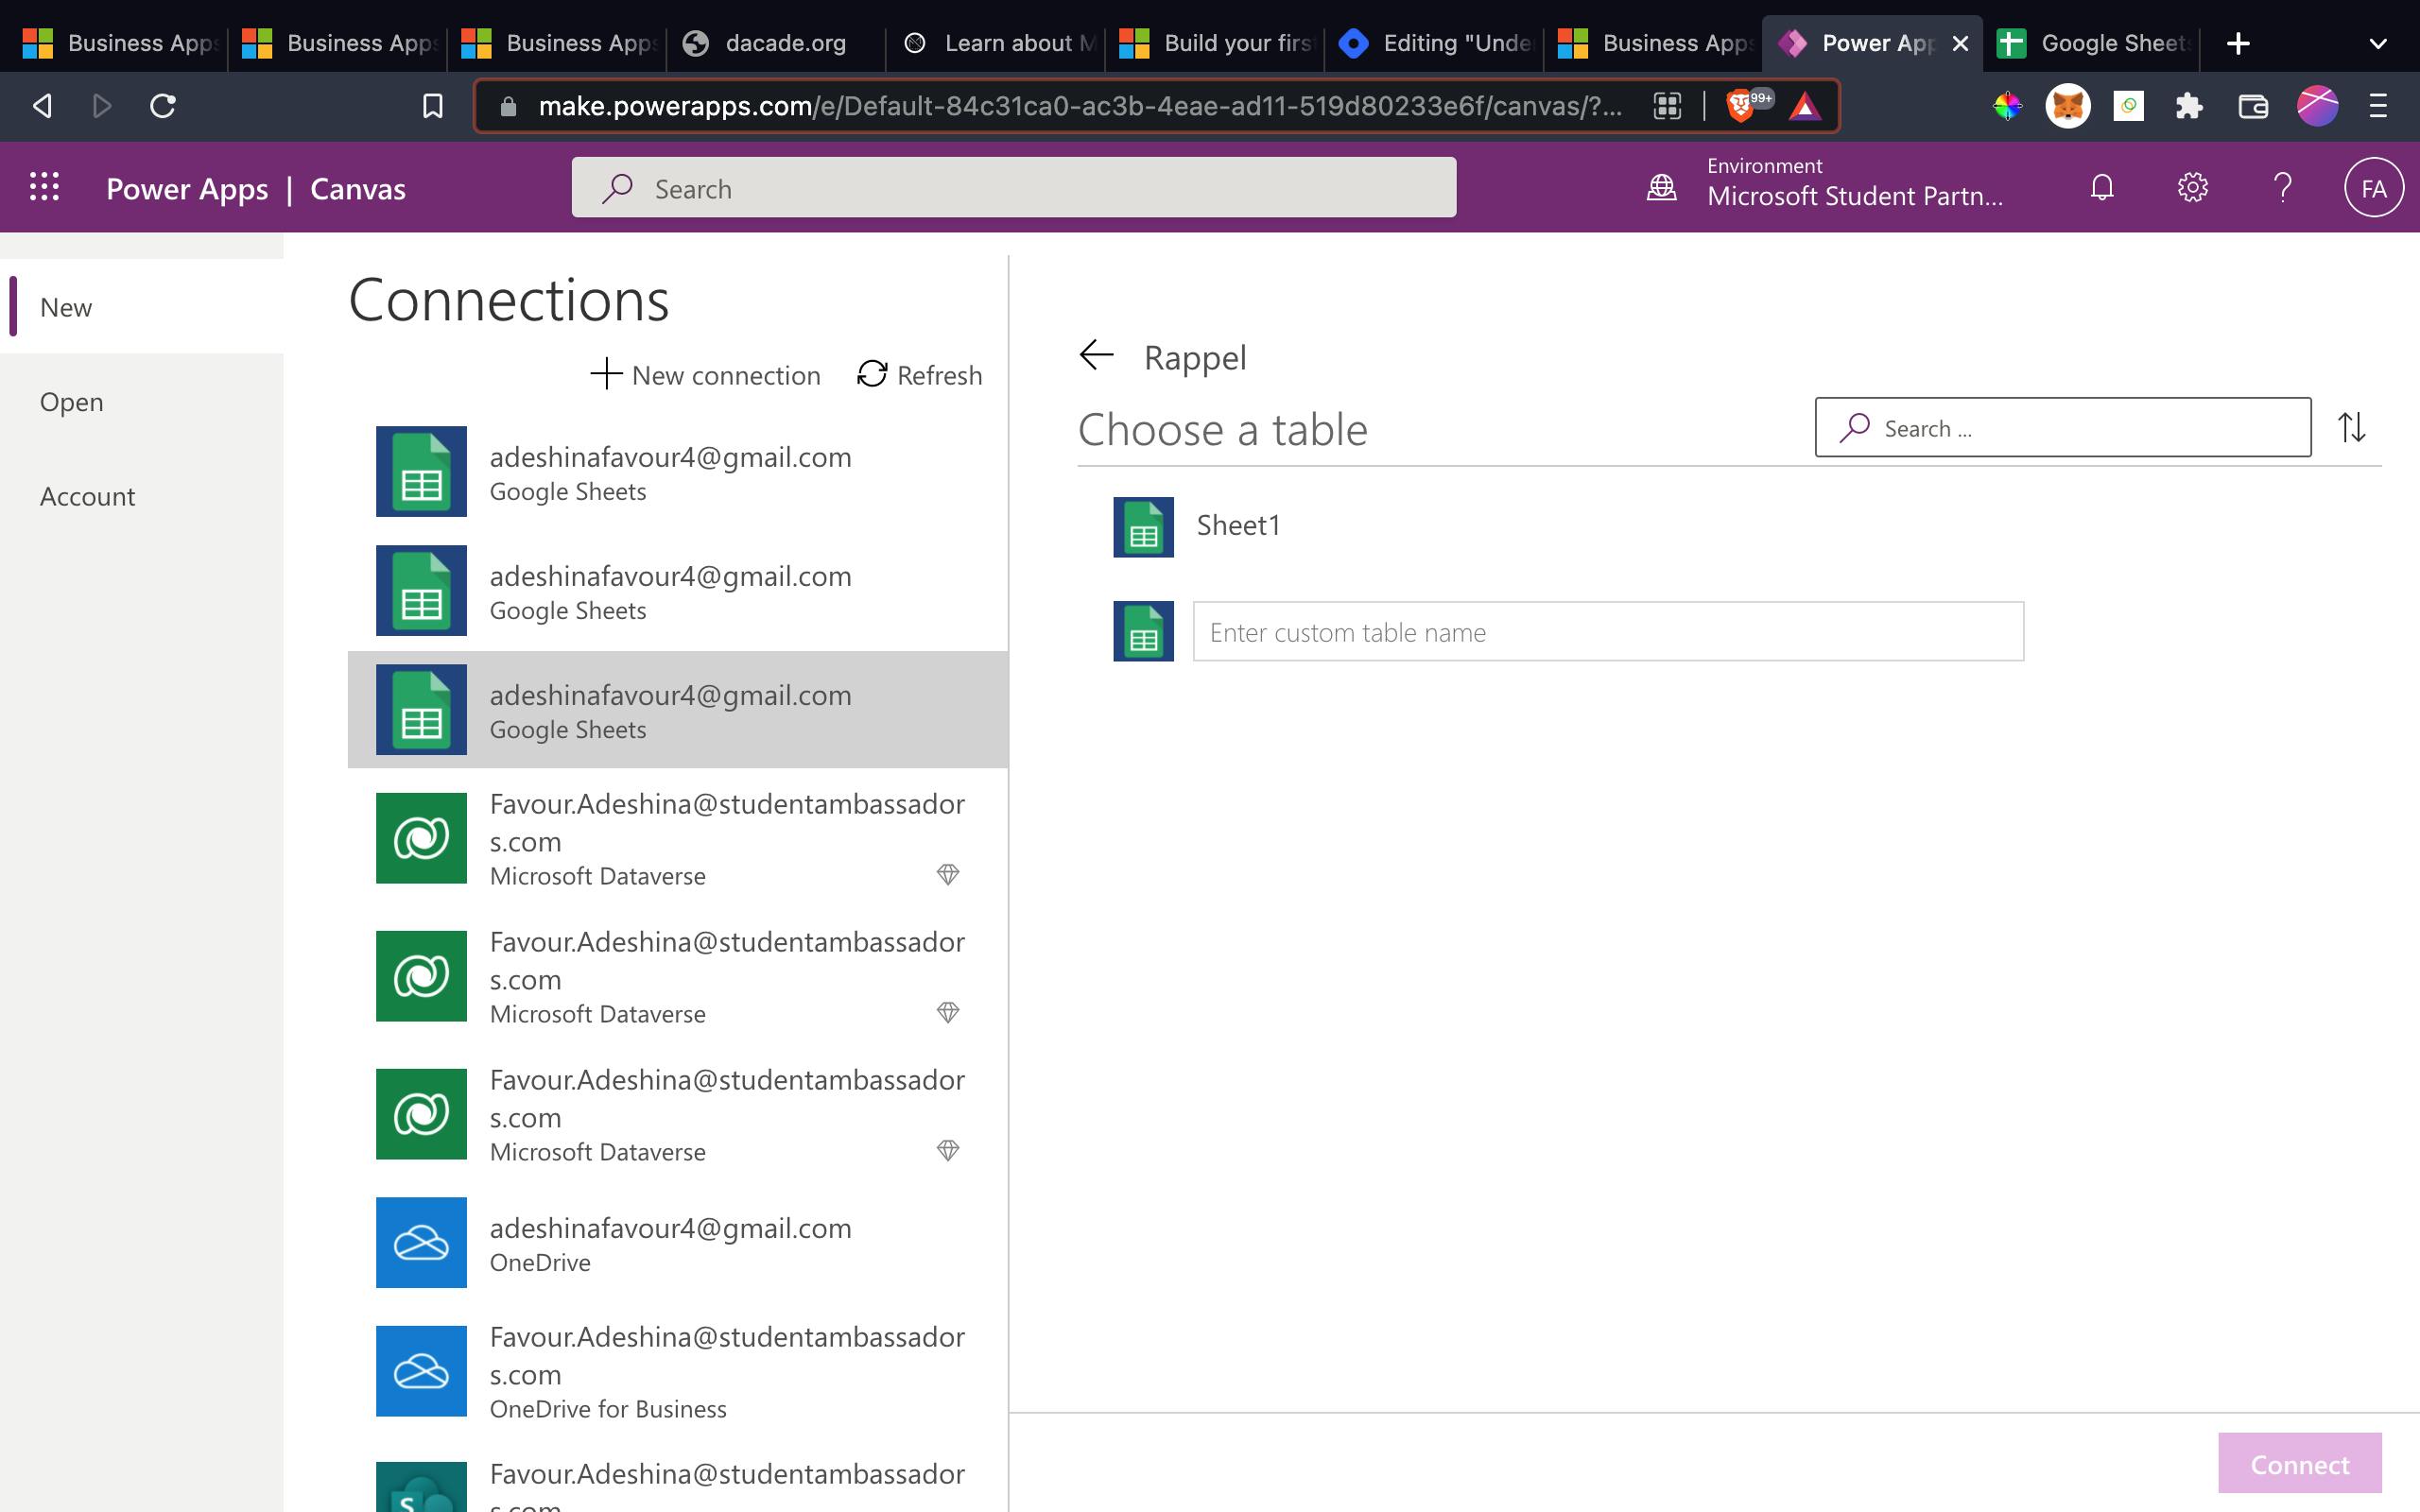Click the premium diamond on first Dataverse row
Screen dimensions: 2420x1512
point(948,874)
